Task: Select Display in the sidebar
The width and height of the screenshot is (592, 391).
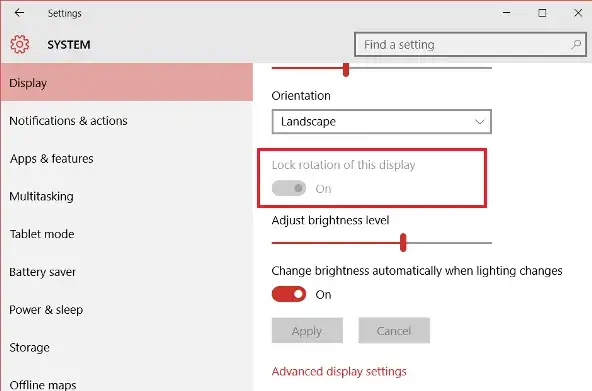Action: tap(127, 83)
